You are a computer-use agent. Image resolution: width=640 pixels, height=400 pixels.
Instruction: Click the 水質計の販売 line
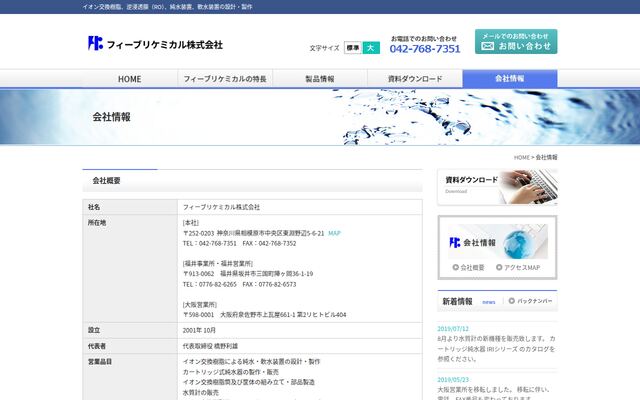tap(201, 392)
